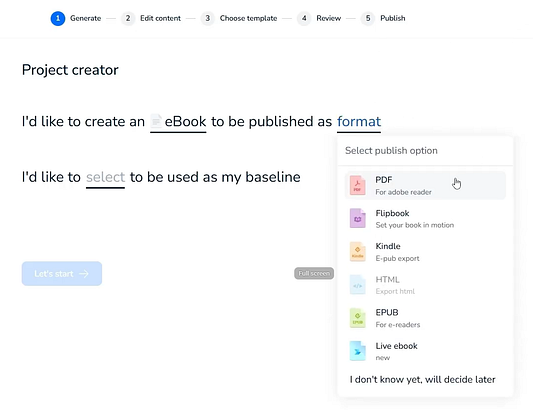Click the cyan Live ebook icon
533x419 pixels.
click(358, 351)
